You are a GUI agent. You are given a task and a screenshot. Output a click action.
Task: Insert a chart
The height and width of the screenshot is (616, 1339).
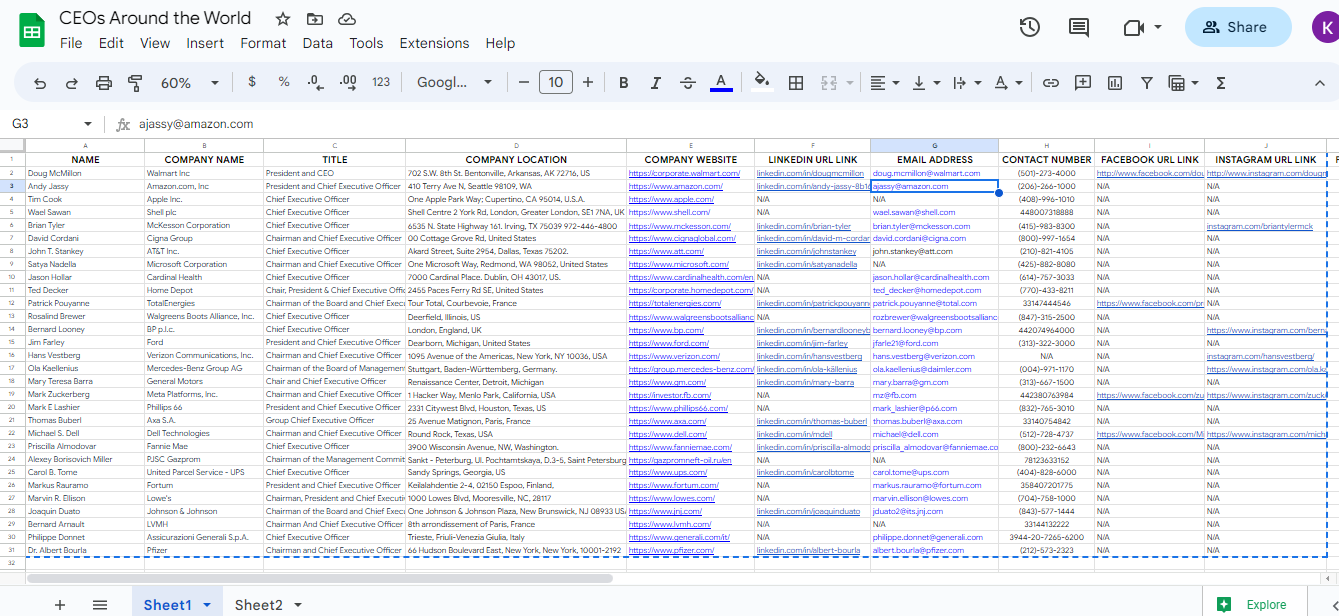pos(1115,83)
